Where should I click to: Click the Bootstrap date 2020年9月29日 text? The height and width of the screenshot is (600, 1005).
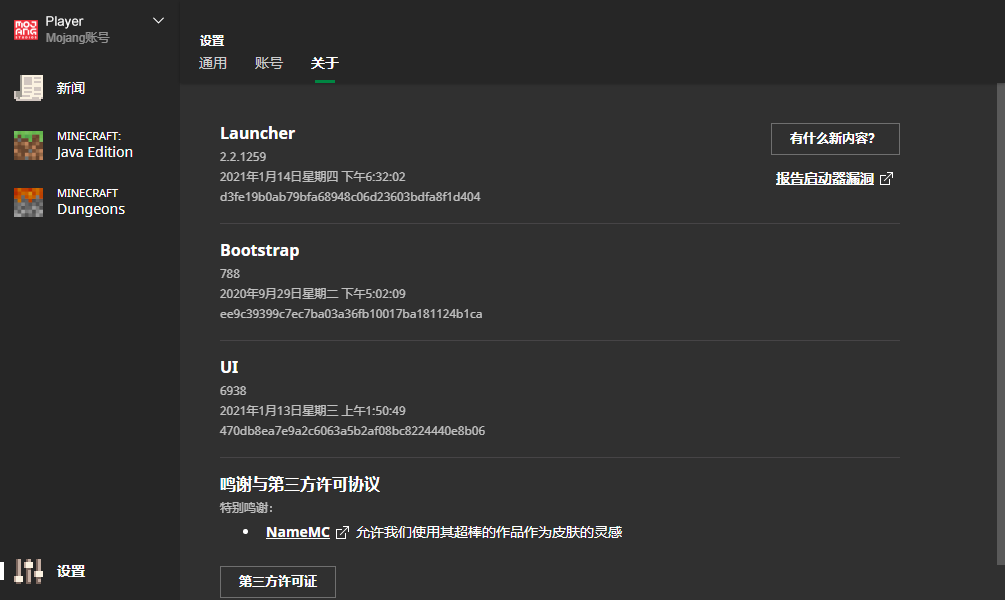[x=313, y=294]
